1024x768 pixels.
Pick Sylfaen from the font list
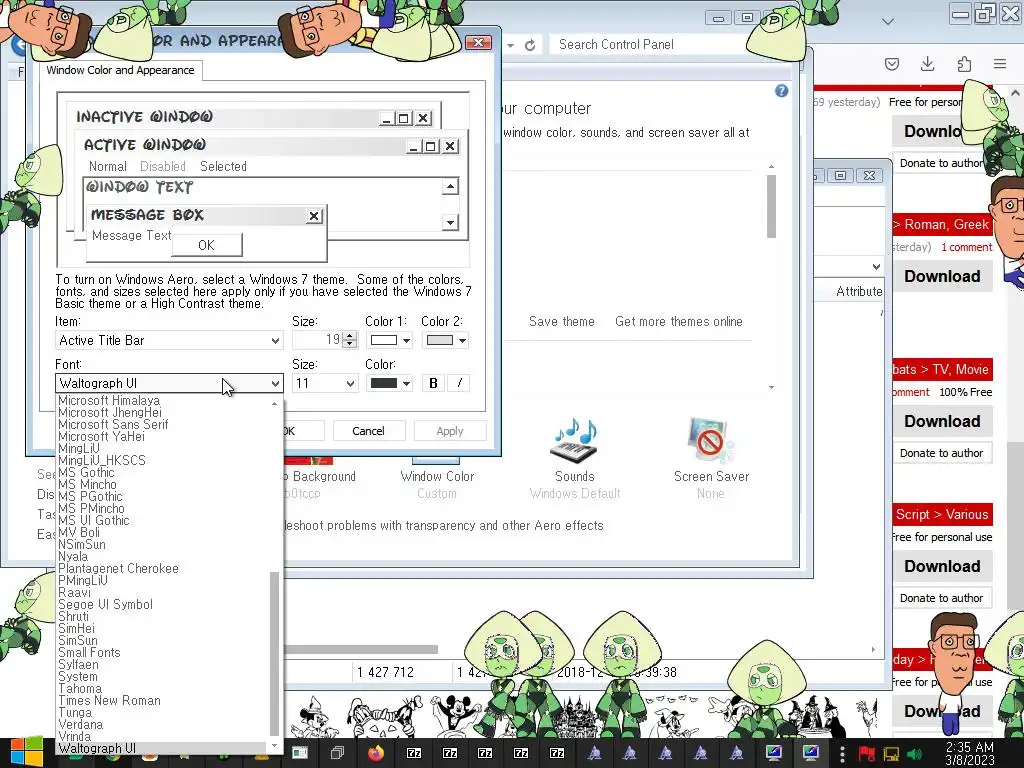point(78,665)
